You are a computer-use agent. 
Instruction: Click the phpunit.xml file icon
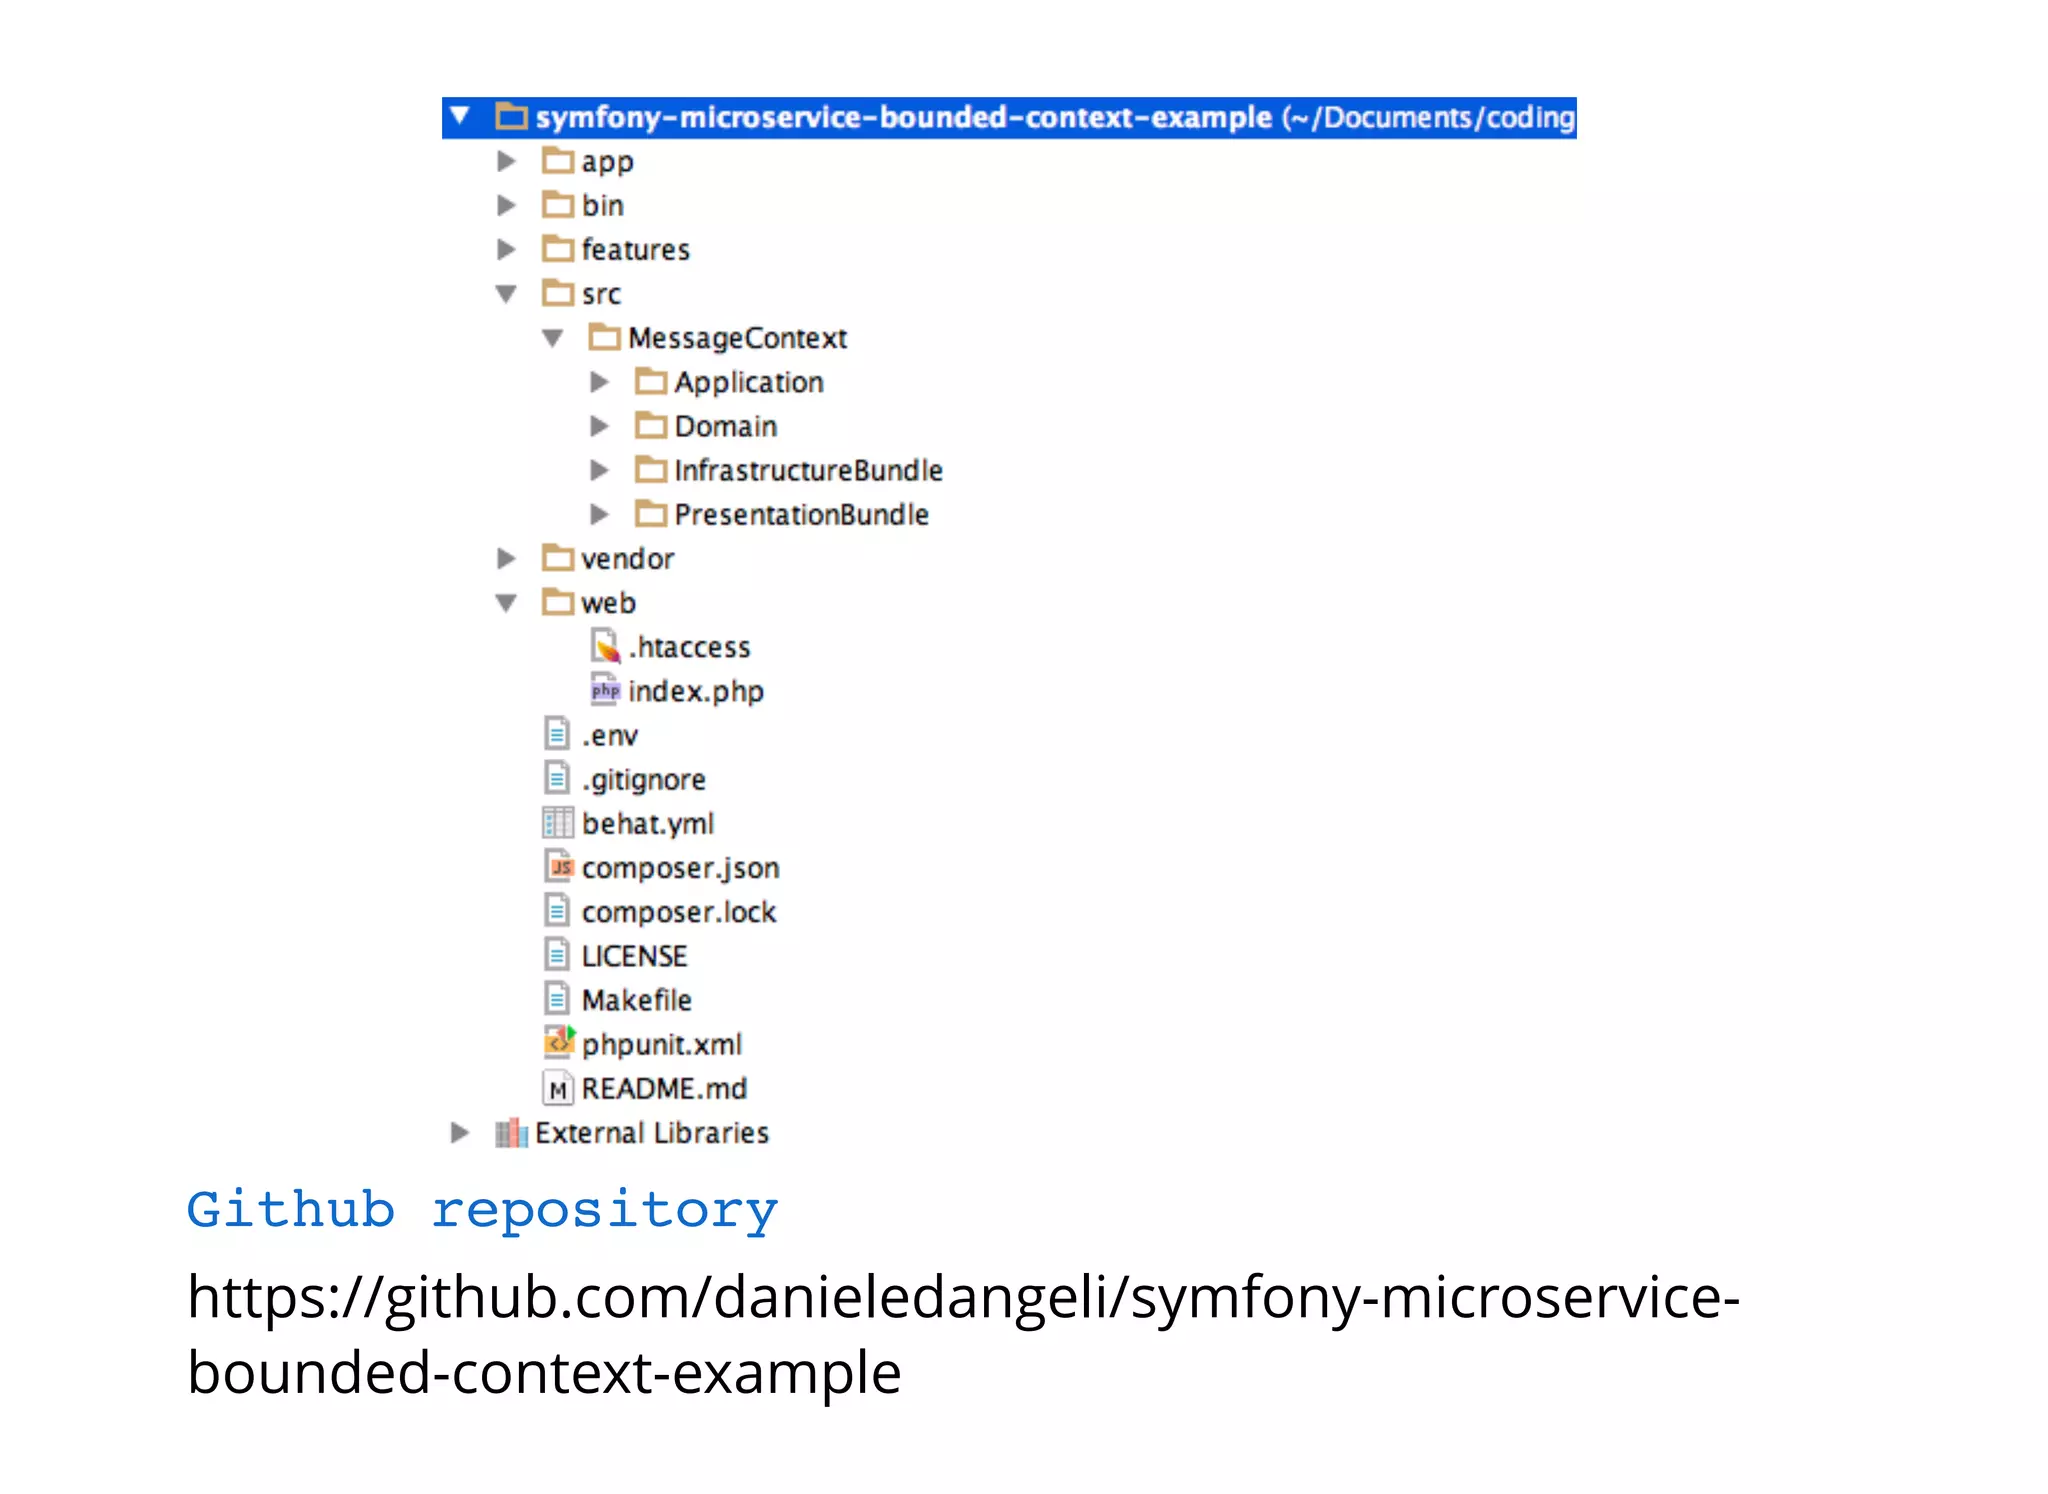coord(559,1043)
